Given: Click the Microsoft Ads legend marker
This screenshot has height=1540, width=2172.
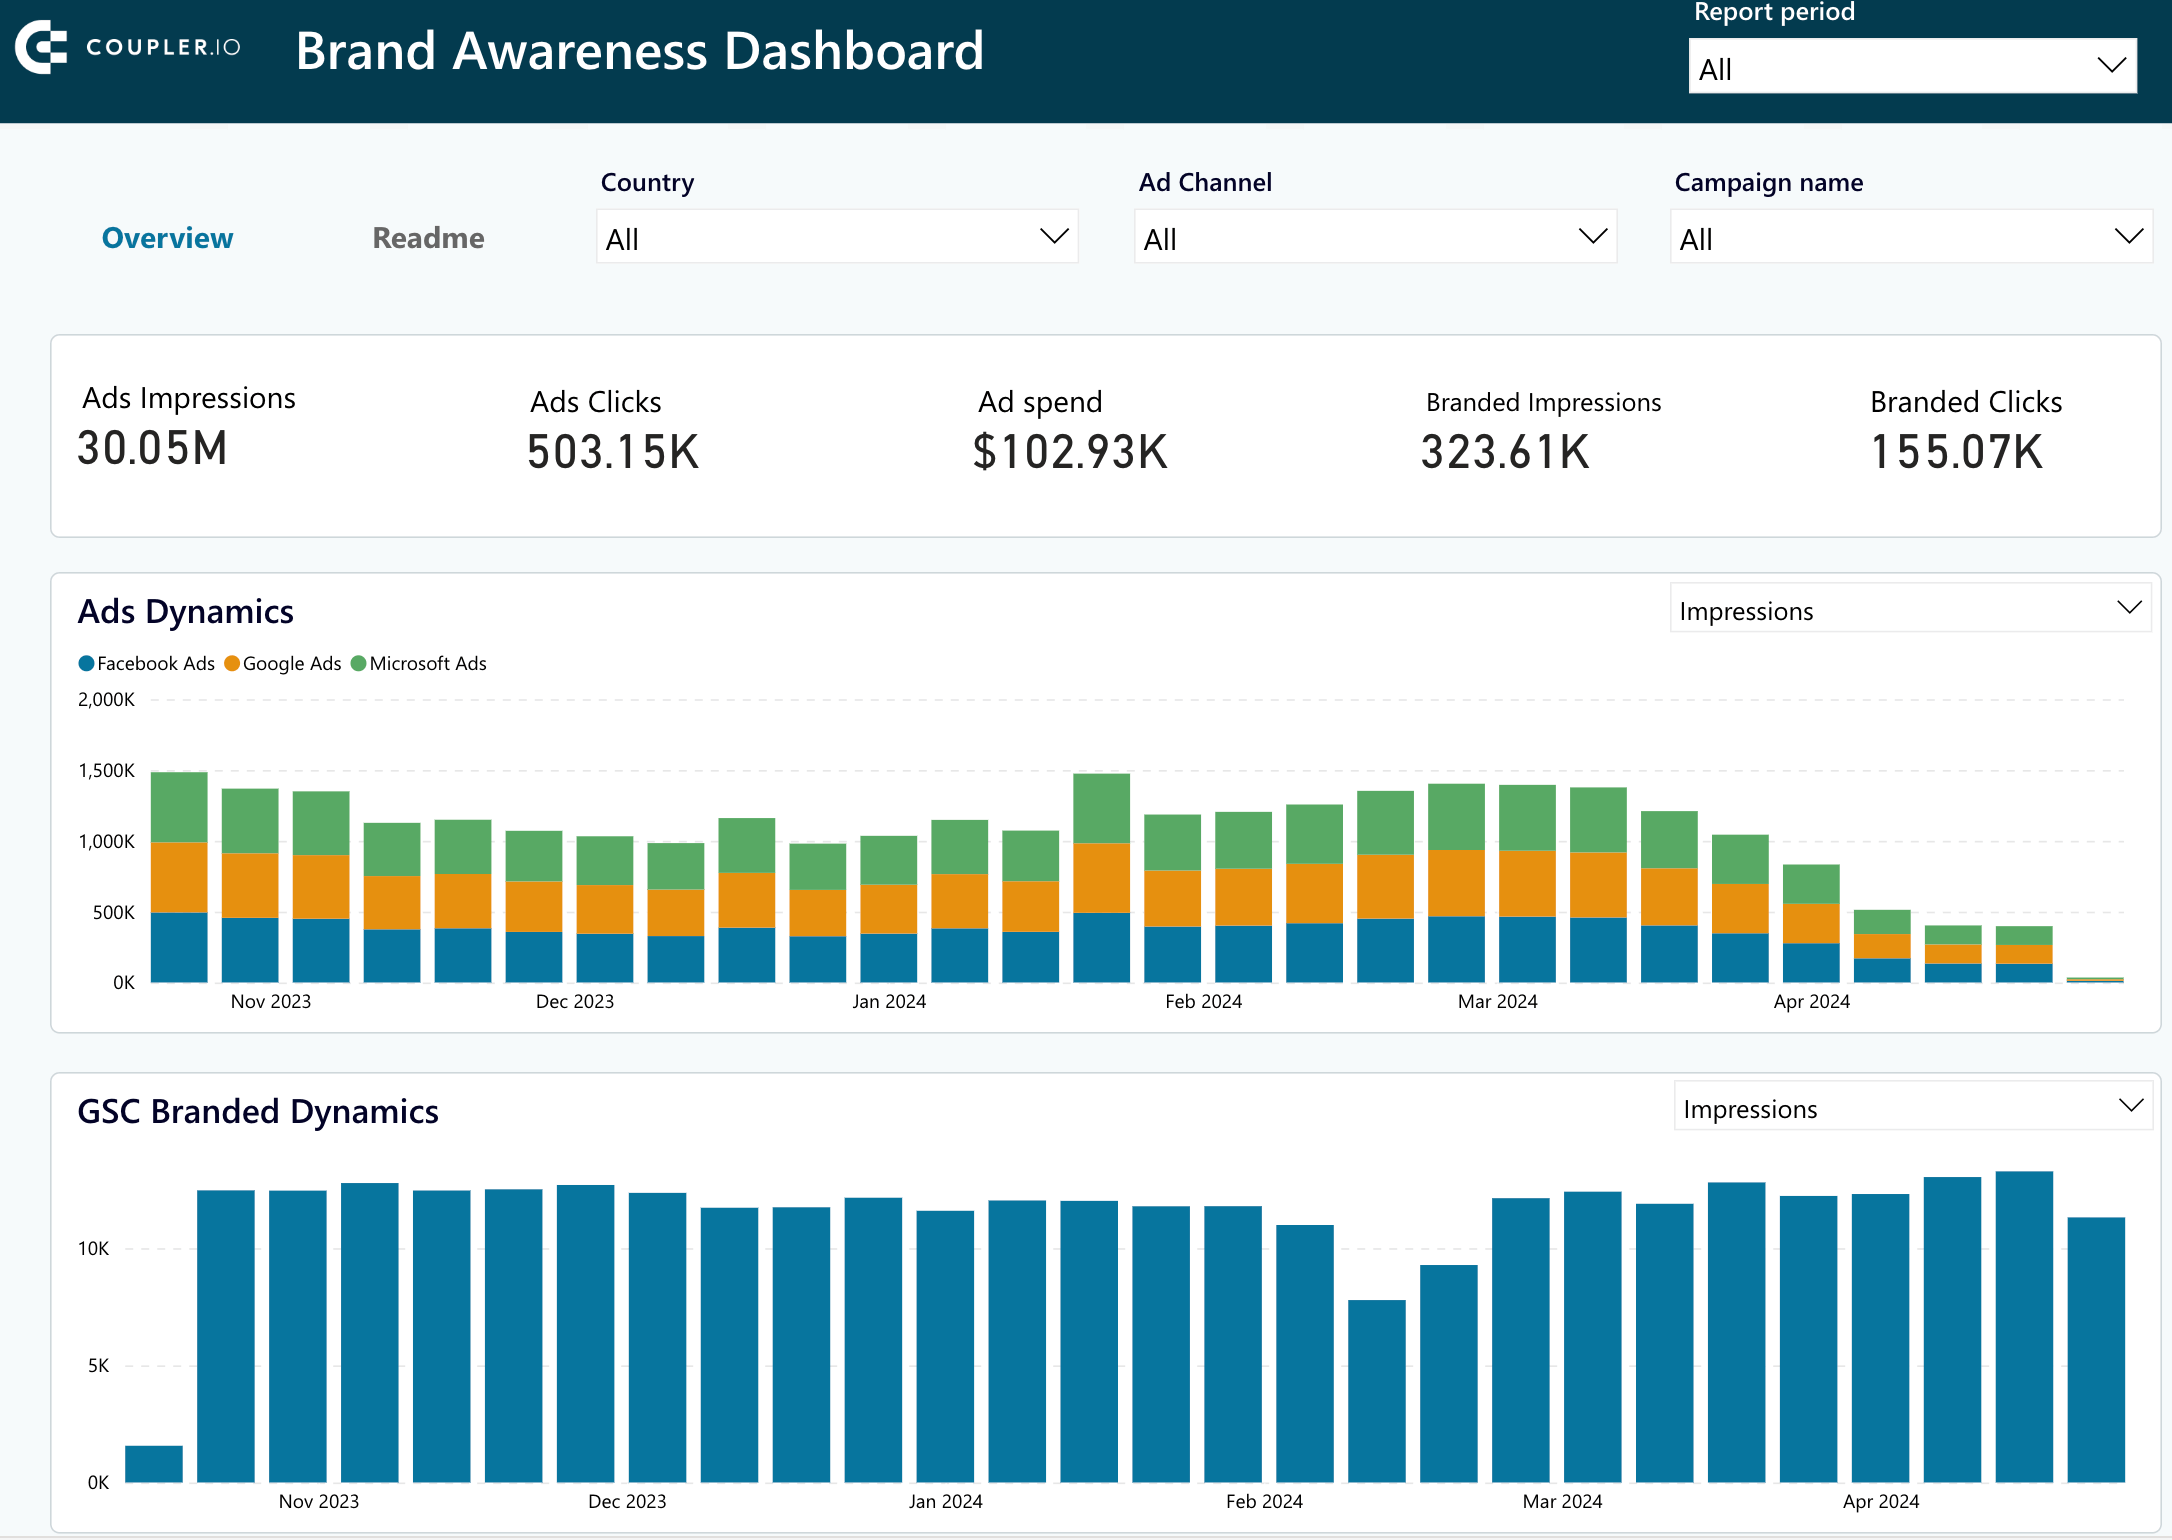Looking at the screenshot, I should (358, 663).
